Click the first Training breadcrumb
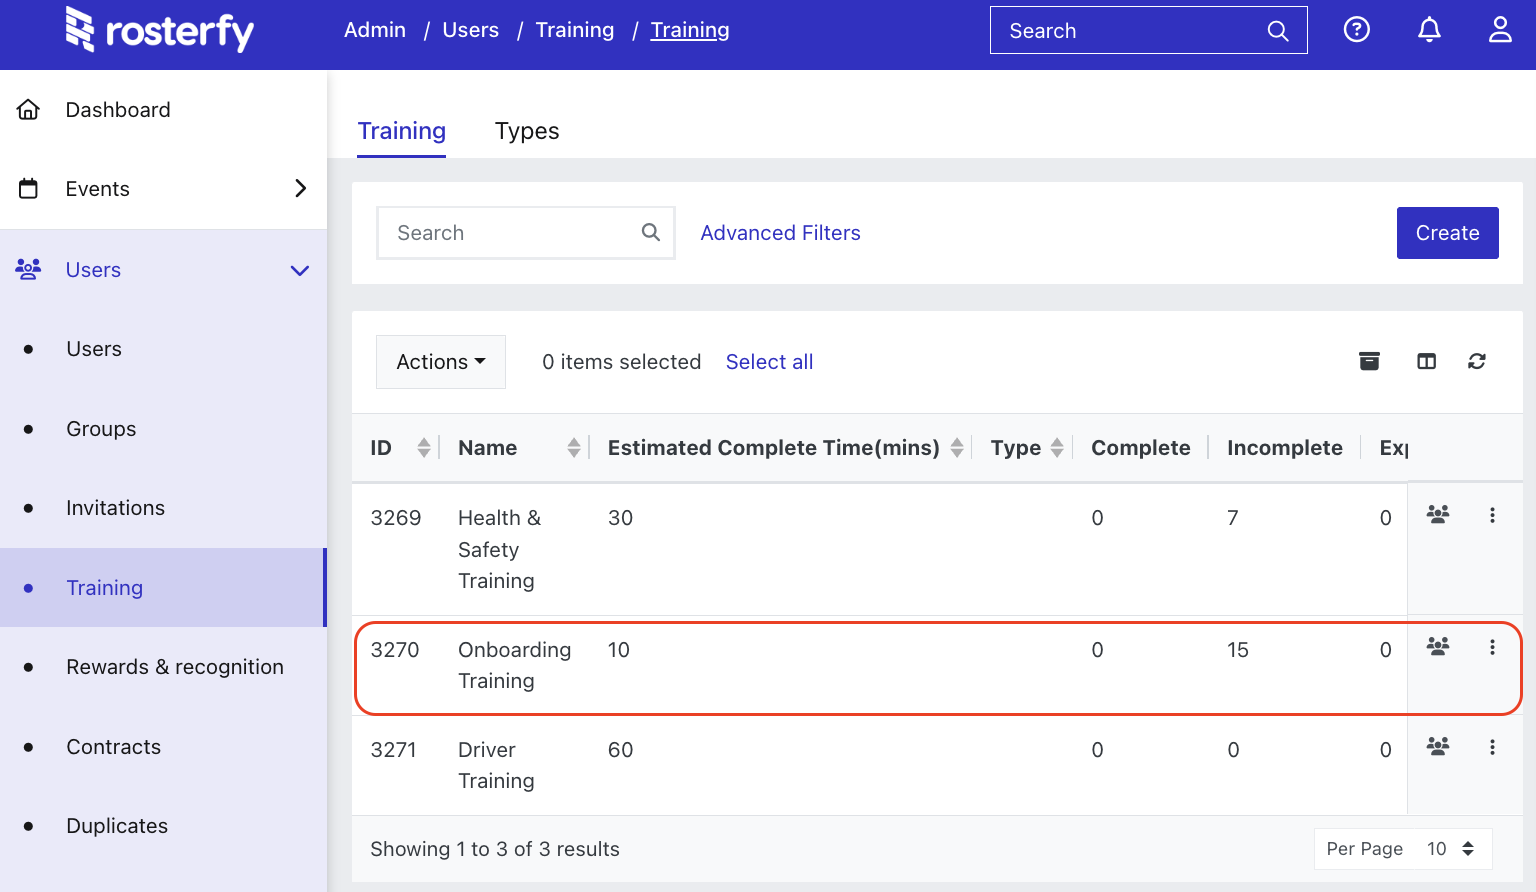 [575, 30]
